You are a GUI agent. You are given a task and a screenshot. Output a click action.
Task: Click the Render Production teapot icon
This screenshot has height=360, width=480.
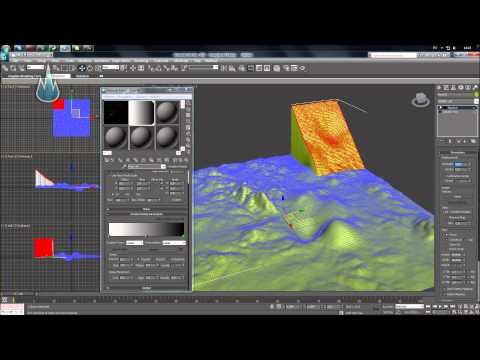click(x=302, y=68)
